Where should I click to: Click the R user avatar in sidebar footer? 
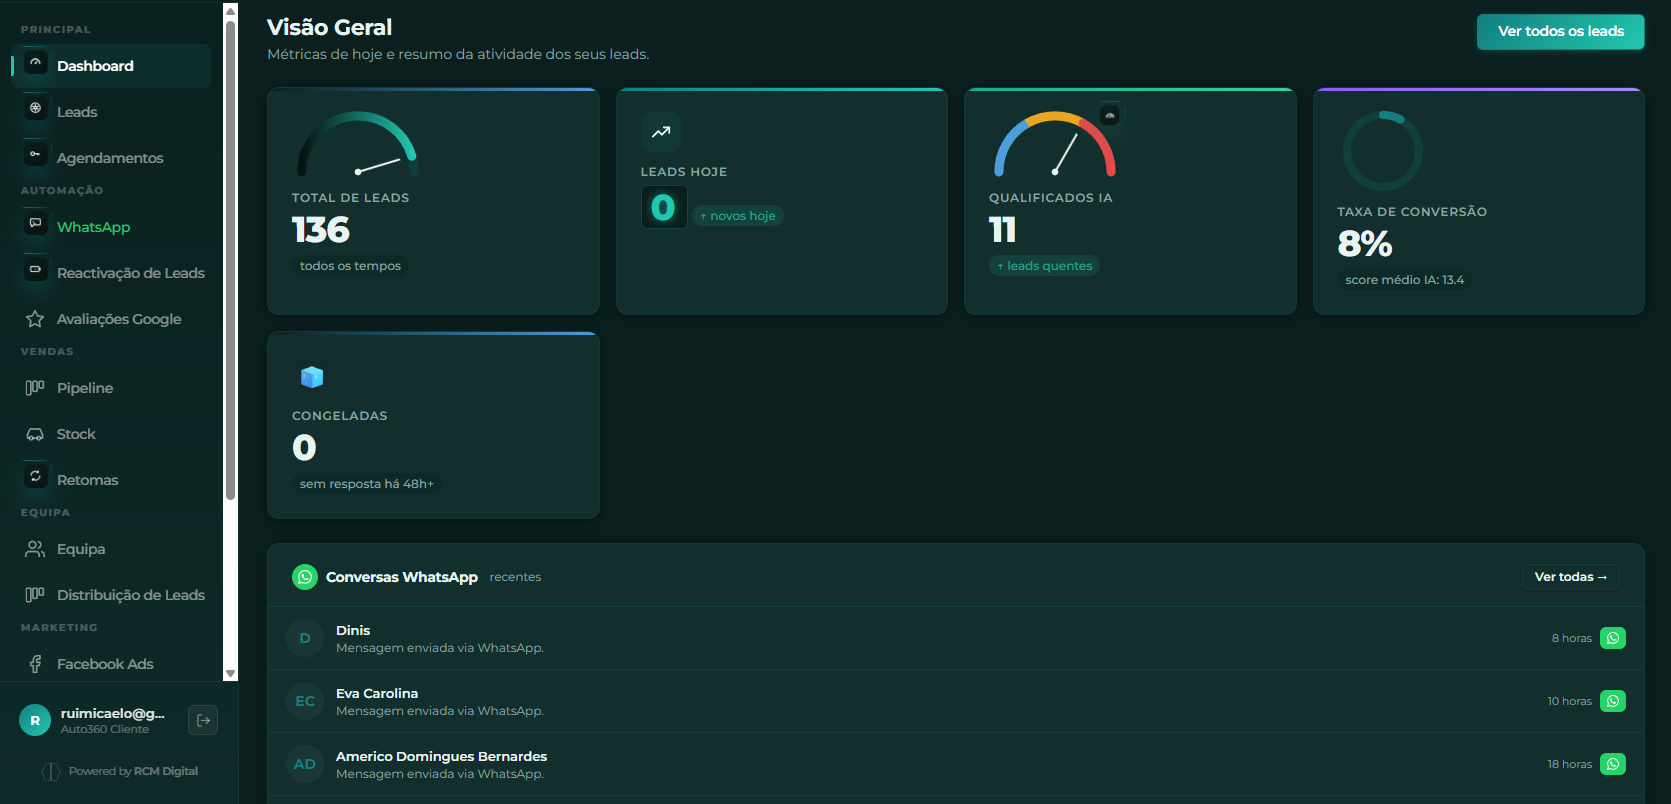35,720
